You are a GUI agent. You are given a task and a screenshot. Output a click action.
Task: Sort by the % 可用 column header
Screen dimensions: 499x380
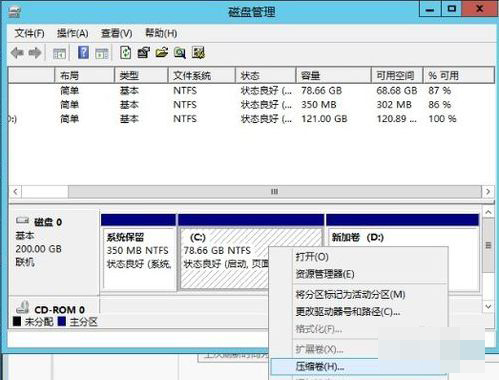[x=458, y=76]
